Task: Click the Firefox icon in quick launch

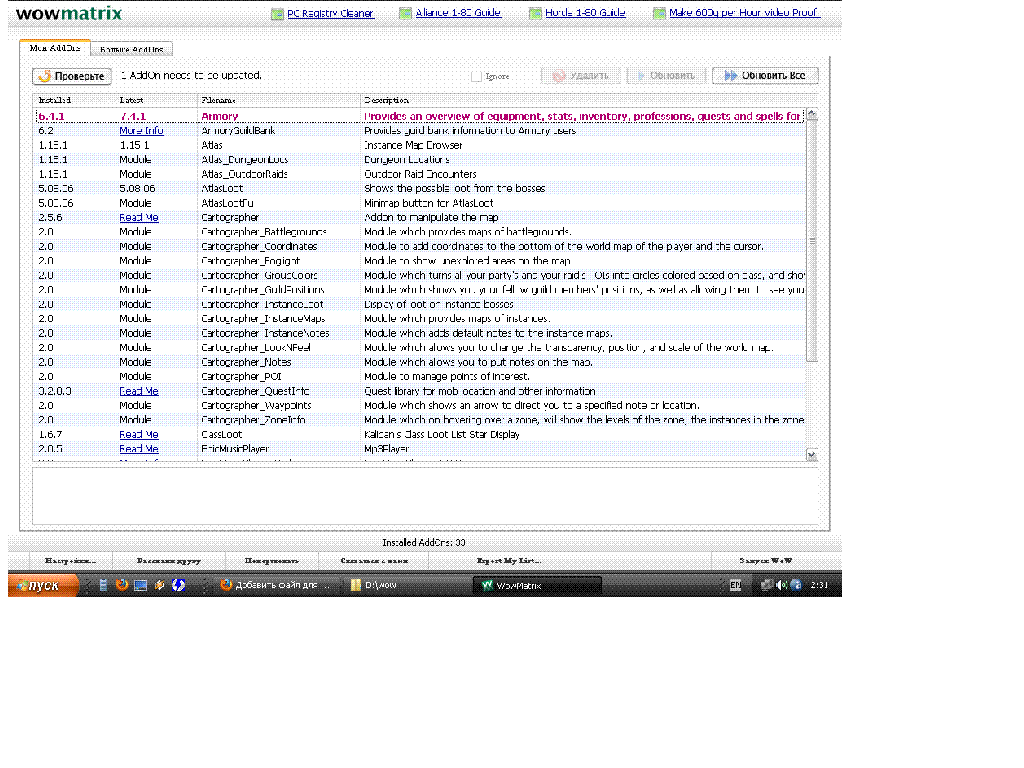Action: [x=121, y=584]
